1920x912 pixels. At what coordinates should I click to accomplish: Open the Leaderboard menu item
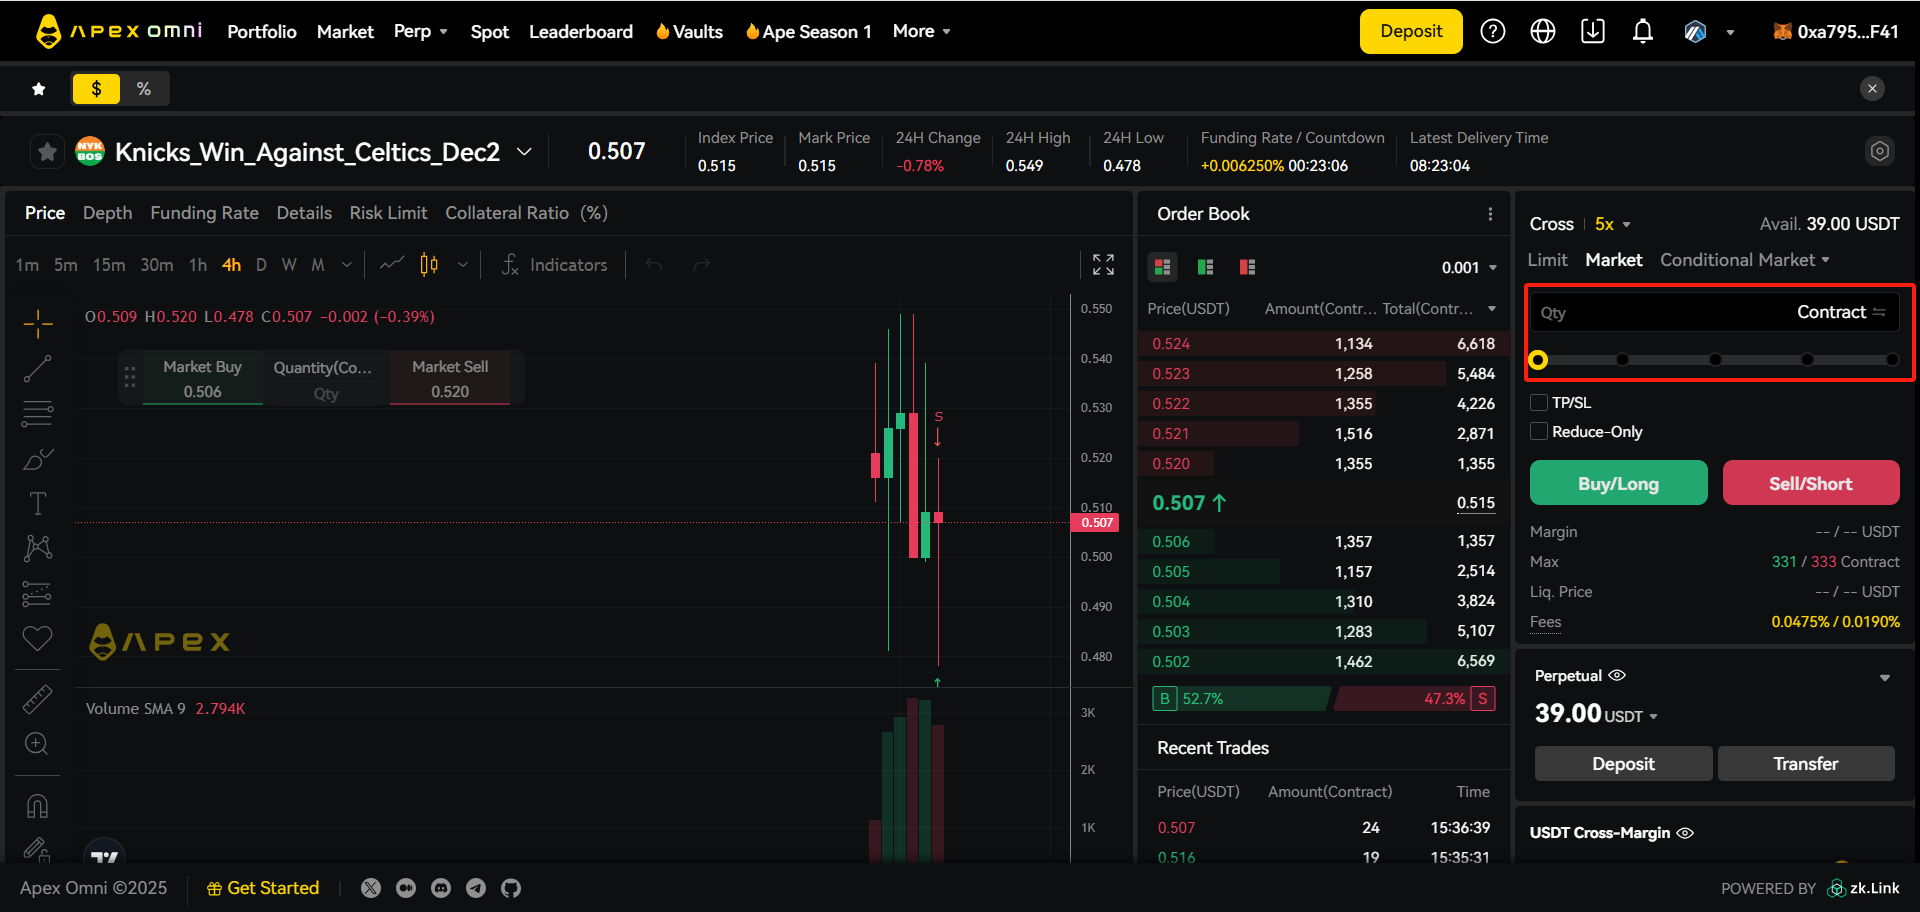click(580, 32)
